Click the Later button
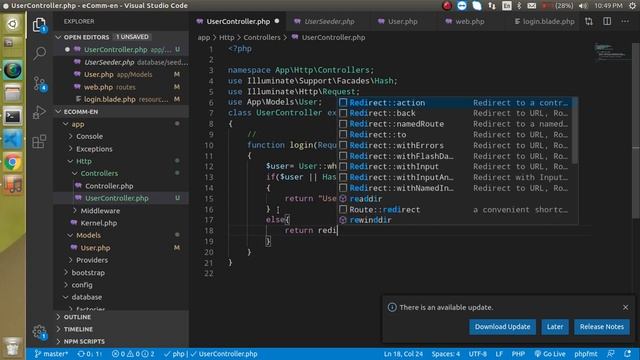 coord(555,327)
